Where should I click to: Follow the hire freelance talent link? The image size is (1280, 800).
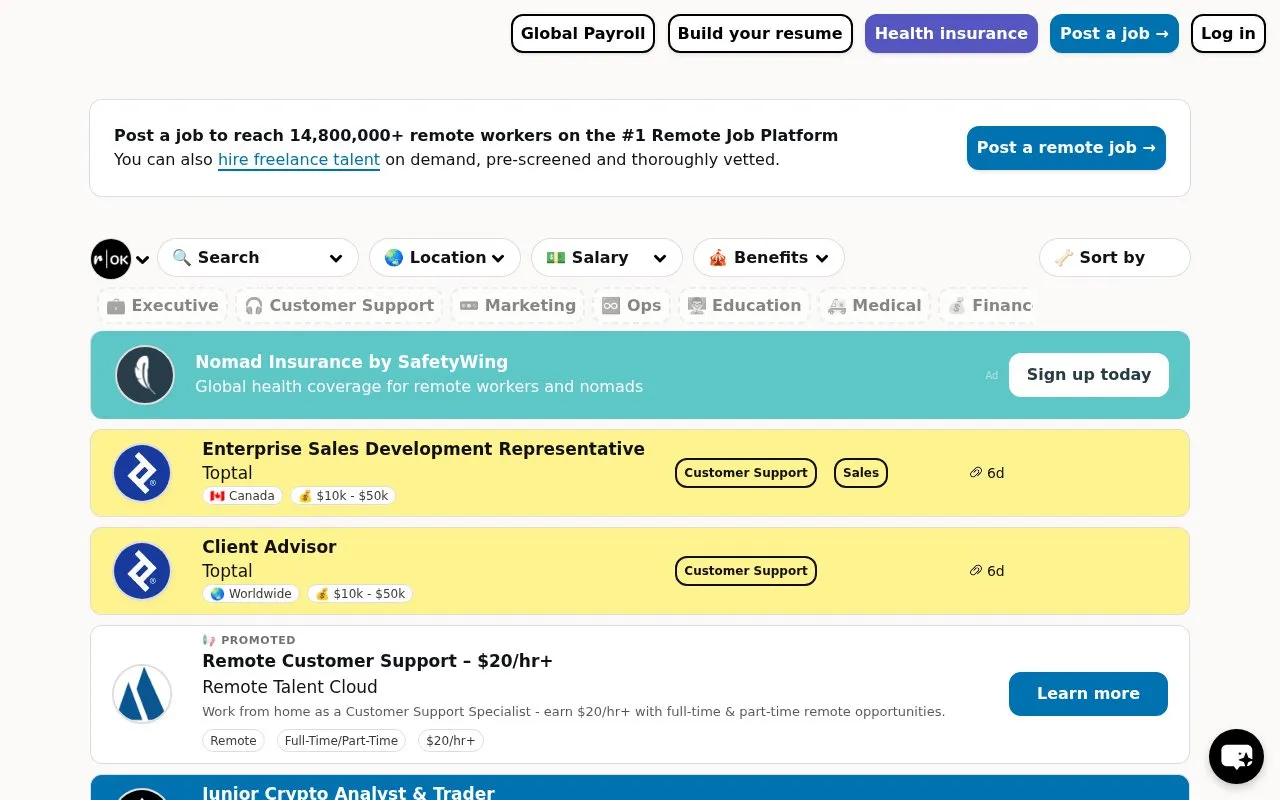tap(299, 160)
